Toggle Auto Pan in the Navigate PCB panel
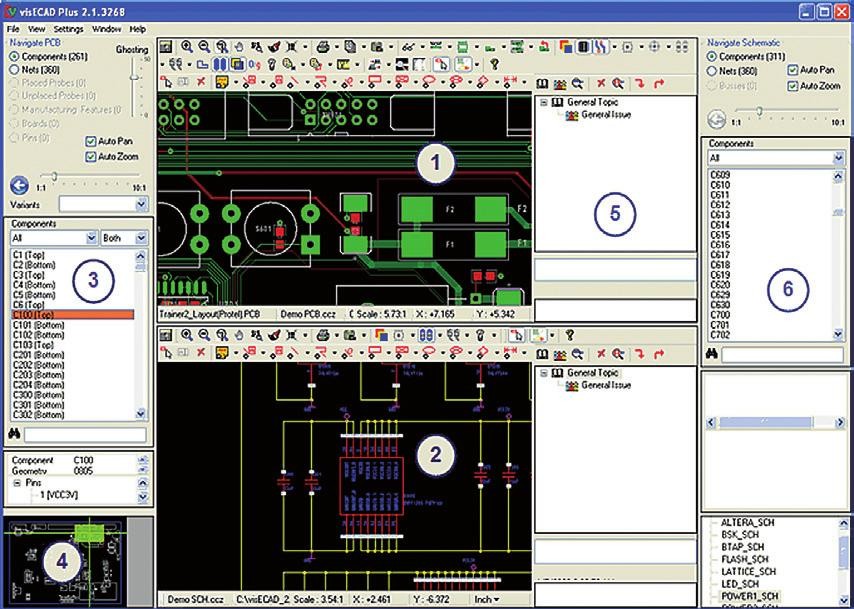The width and height of the screenshot is (854, 609). click(x=91, y=141)
